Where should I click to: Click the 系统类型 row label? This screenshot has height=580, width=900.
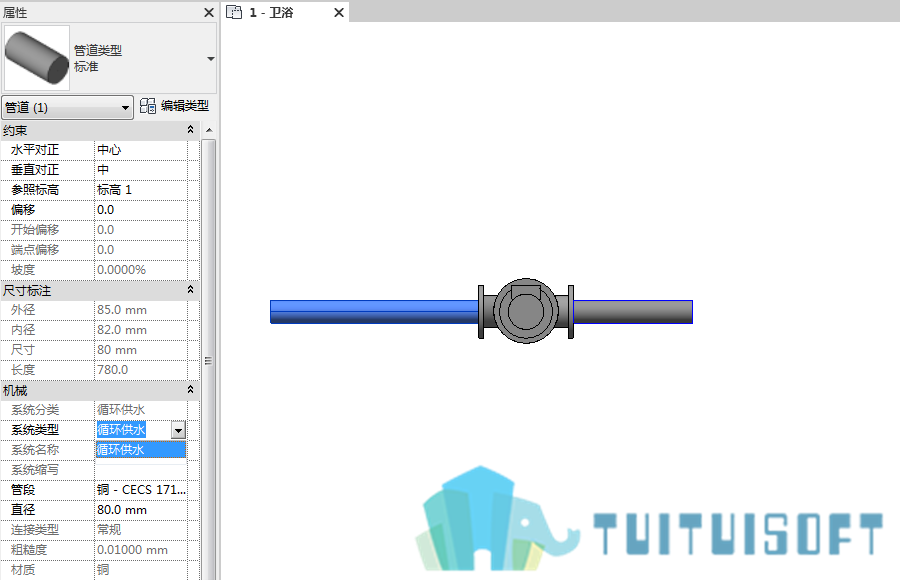pyautogui.click(x=35, y=430)
